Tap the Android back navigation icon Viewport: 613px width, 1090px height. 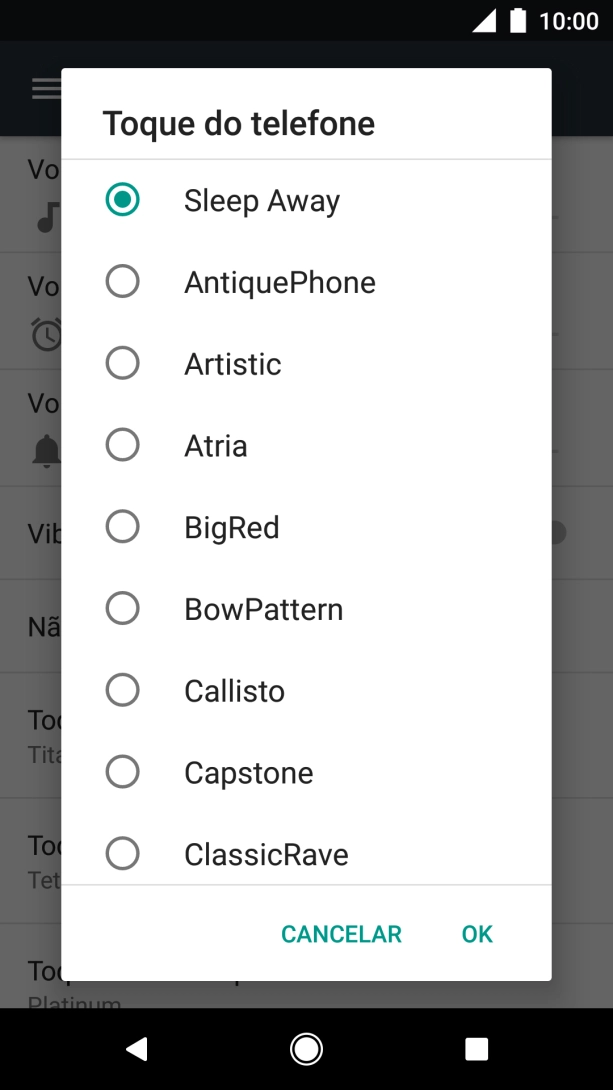[x=136, y=1048]
